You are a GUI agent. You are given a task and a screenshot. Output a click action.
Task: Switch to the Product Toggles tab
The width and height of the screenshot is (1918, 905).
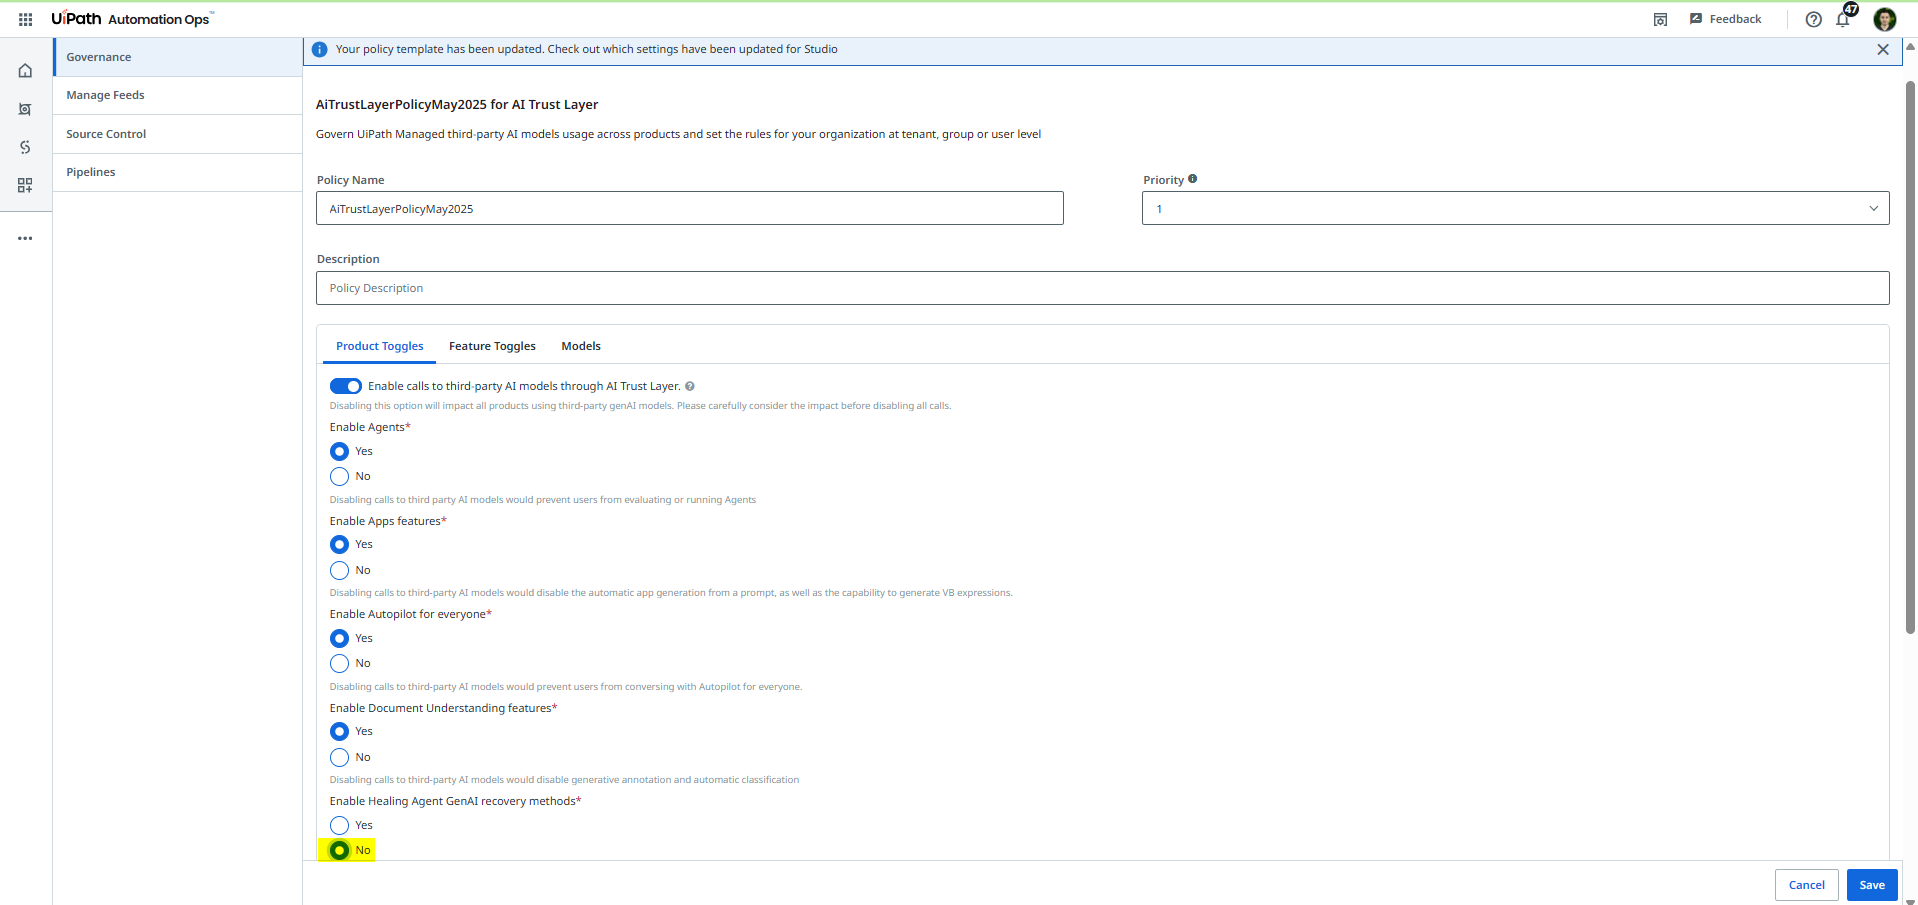(380, 346)
